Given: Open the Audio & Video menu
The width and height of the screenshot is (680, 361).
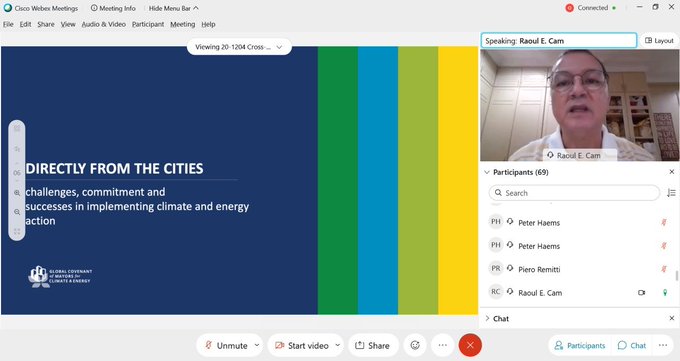Looking at the screenshot, I should pyautogui.click(x=104, y=24).
